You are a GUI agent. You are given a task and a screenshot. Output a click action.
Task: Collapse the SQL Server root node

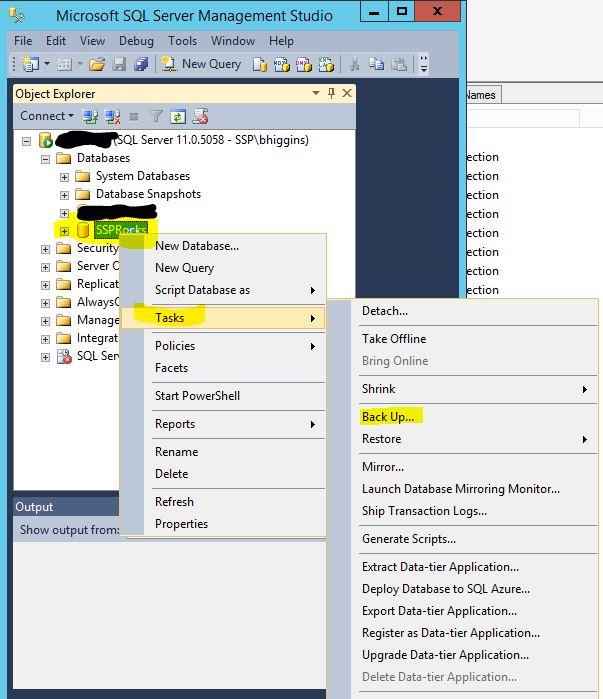[x=27, y=141]
